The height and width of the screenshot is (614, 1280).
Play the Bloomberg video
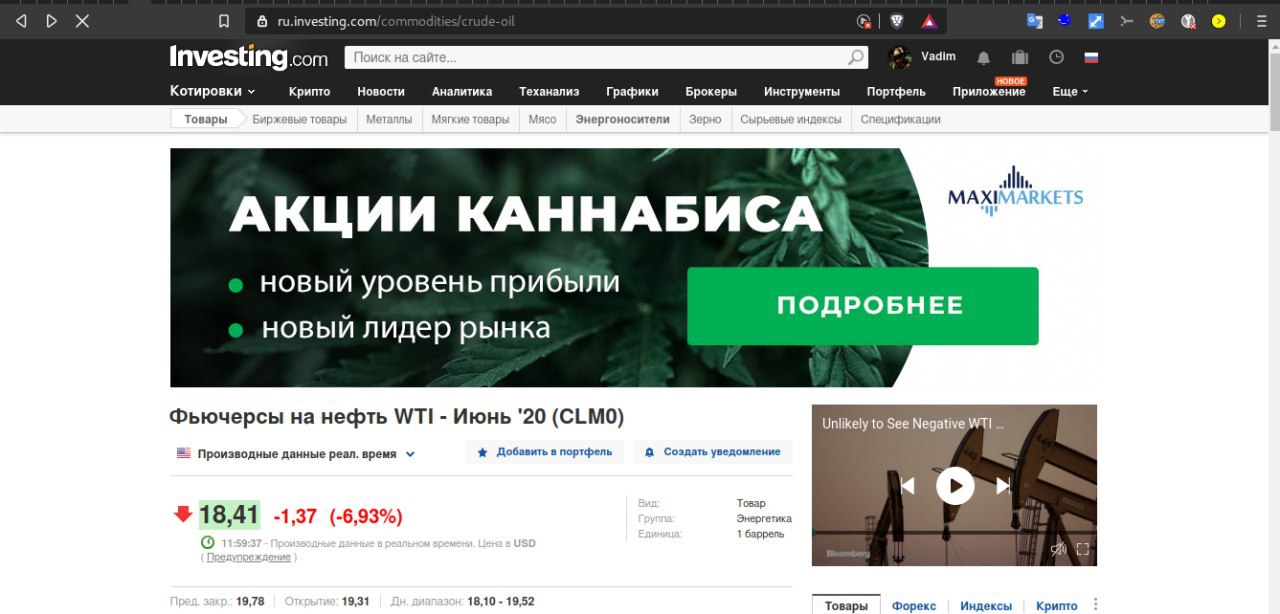click(x=955, y=486)
